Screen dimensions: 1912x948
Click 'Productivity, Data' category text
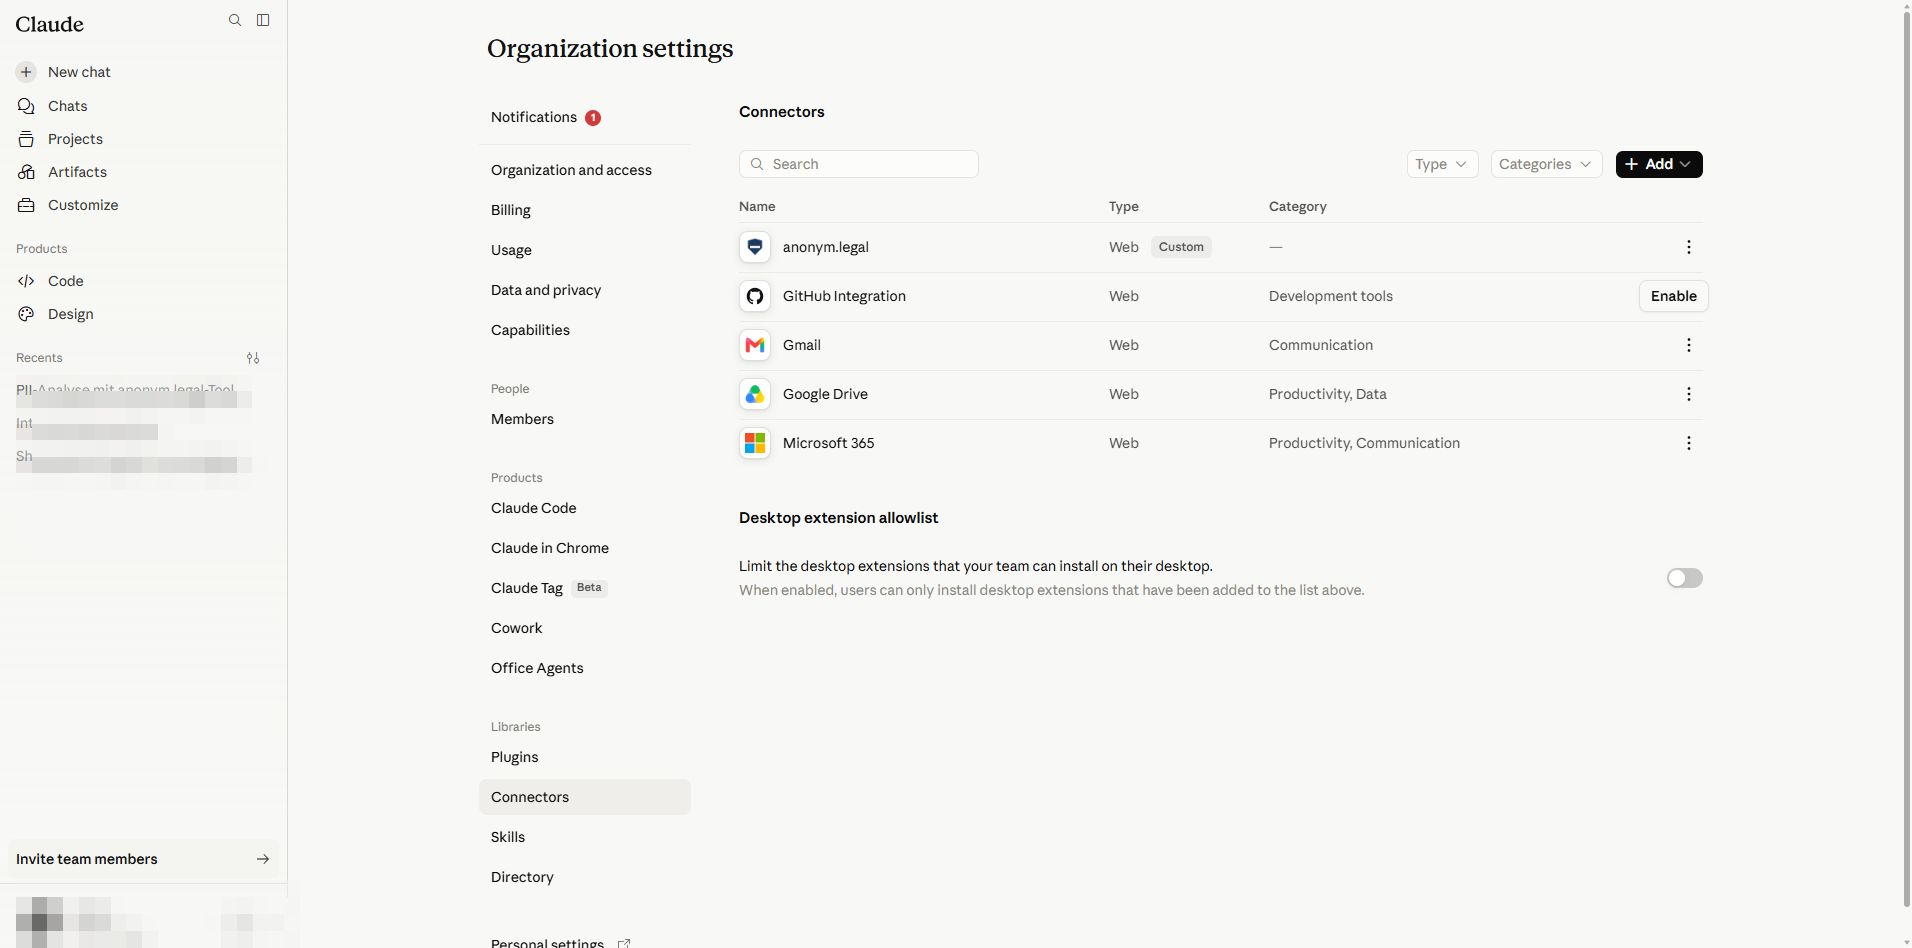(x=1327, y=394)
